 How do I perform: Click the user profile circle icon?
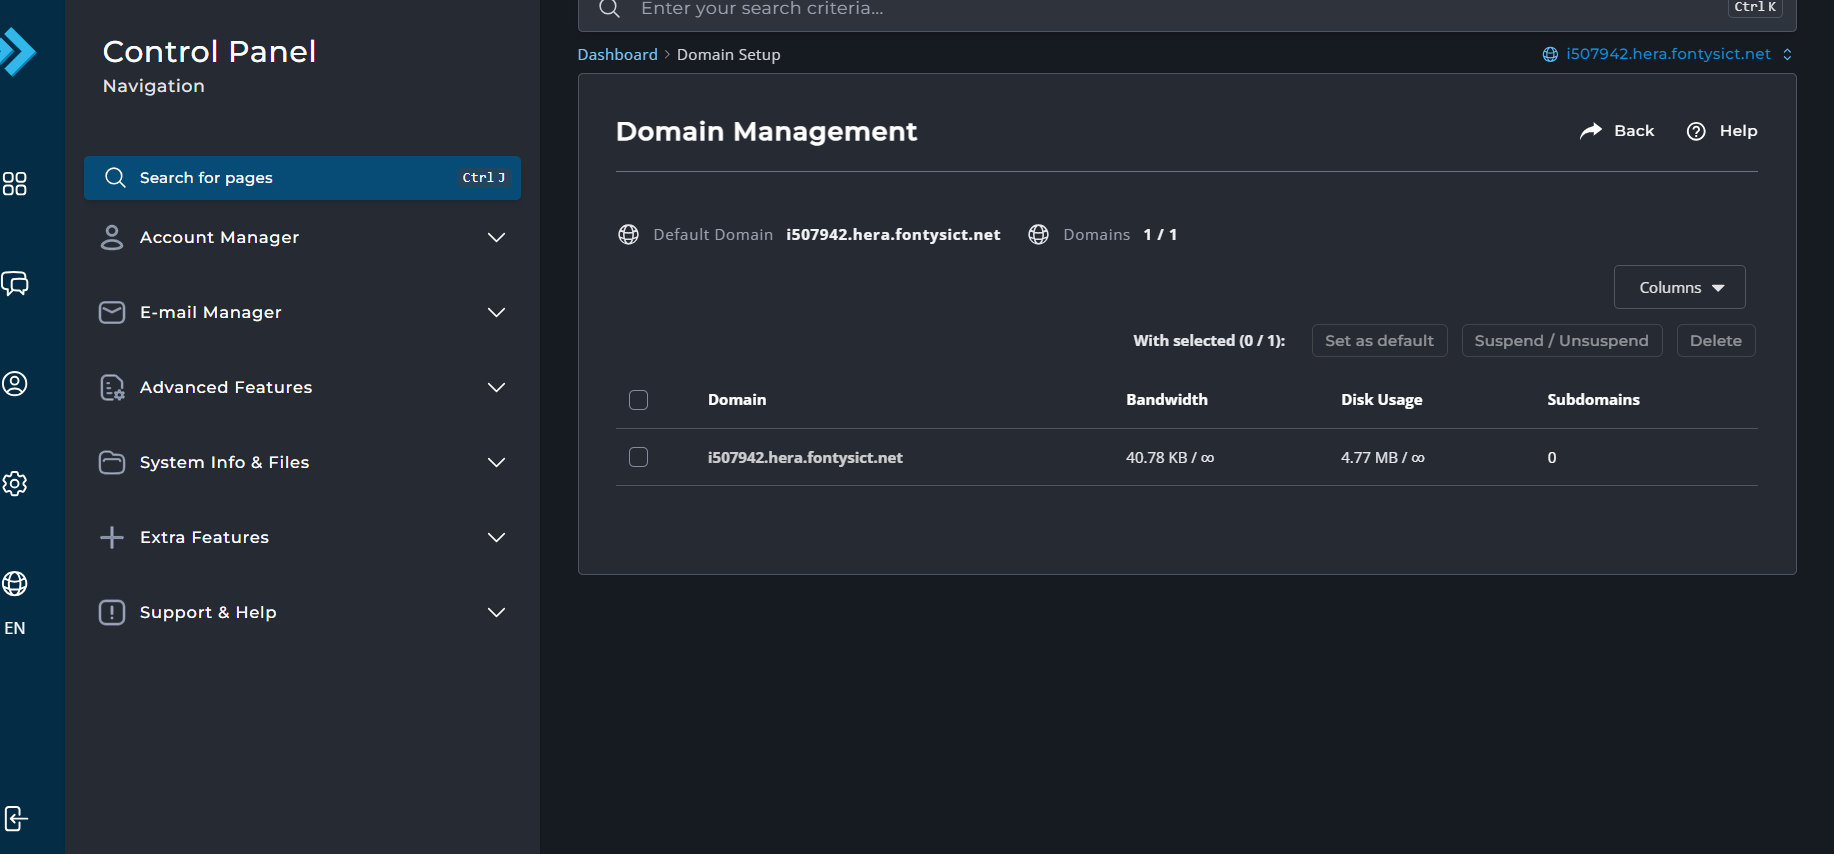click(15, 384)
